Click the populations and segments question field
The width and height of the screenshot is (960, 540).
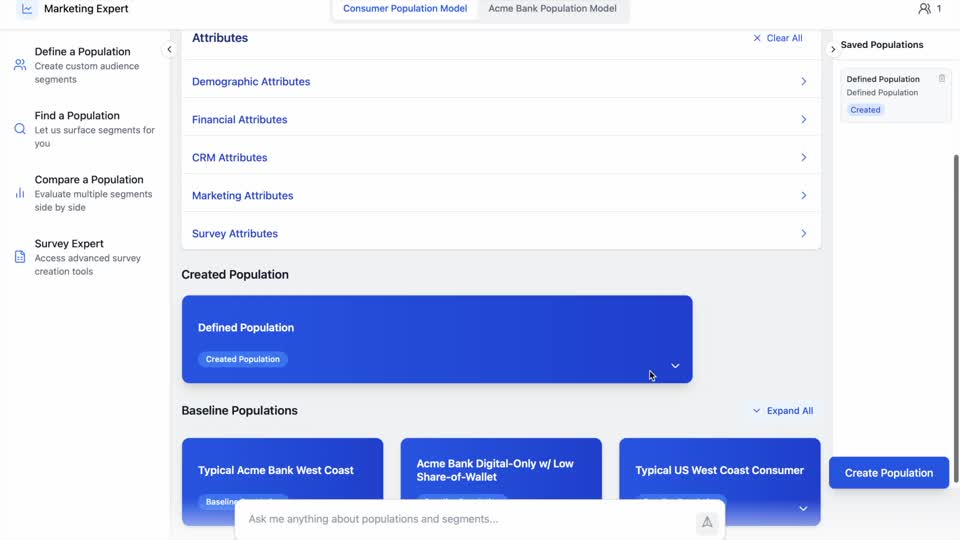(468, 519)
